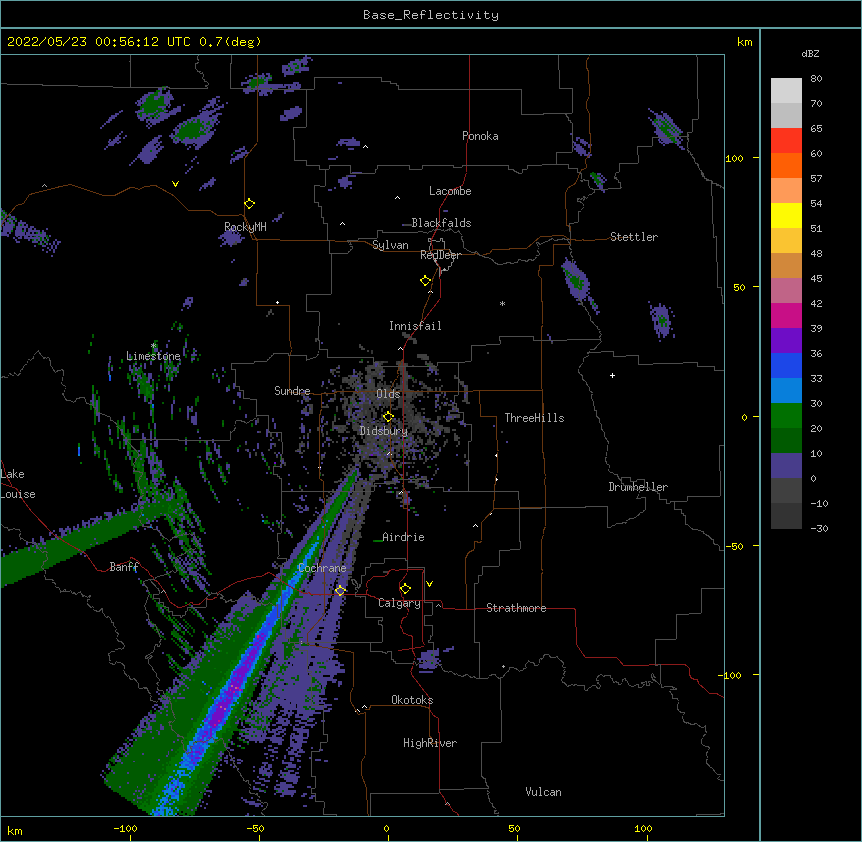862x842 pixels.
Task: Click the yellow diamond marker above Calgary
Action: [x=405, y=589]
